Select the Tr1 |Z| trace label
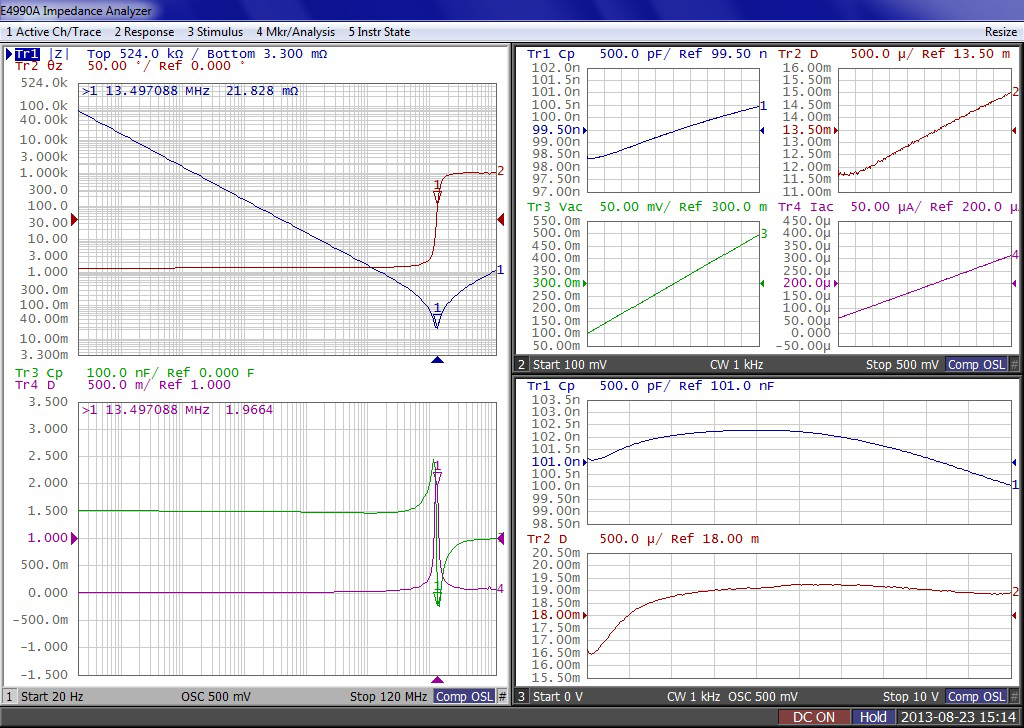 pos(41,54)
